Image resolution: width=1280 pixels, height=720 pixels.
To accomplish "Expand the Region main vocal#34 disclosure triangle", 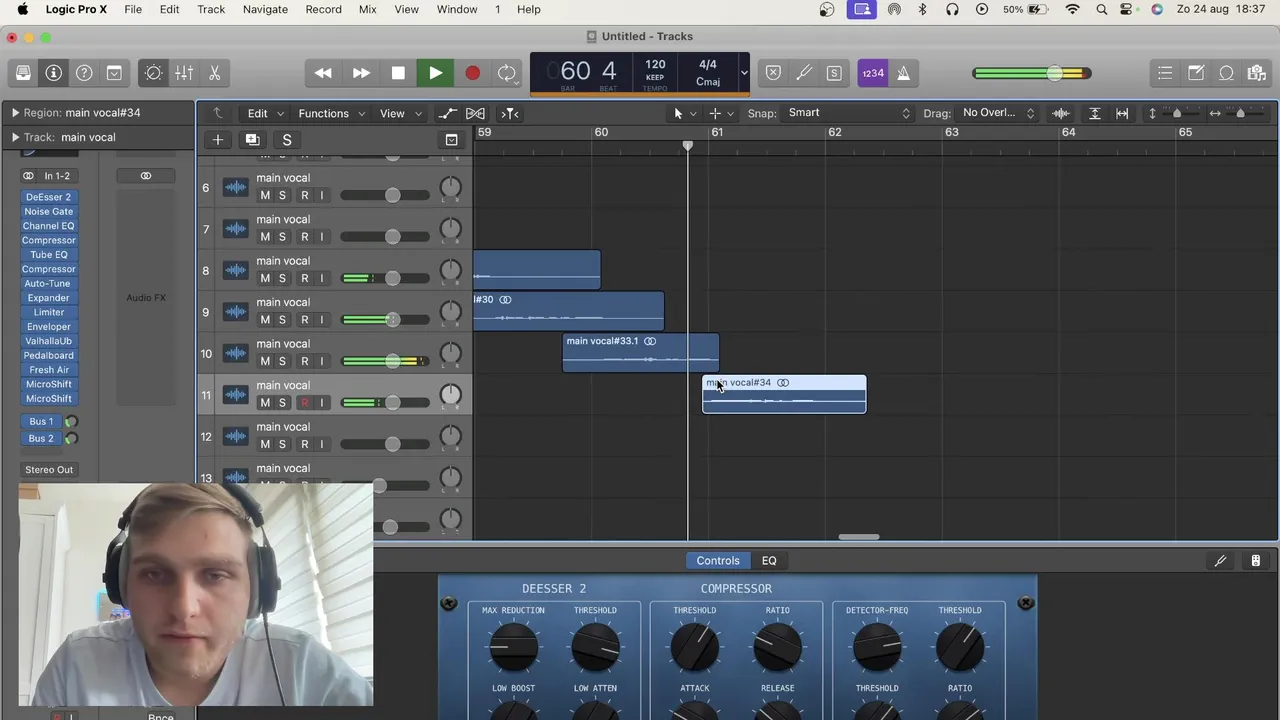I will point(15,112).
